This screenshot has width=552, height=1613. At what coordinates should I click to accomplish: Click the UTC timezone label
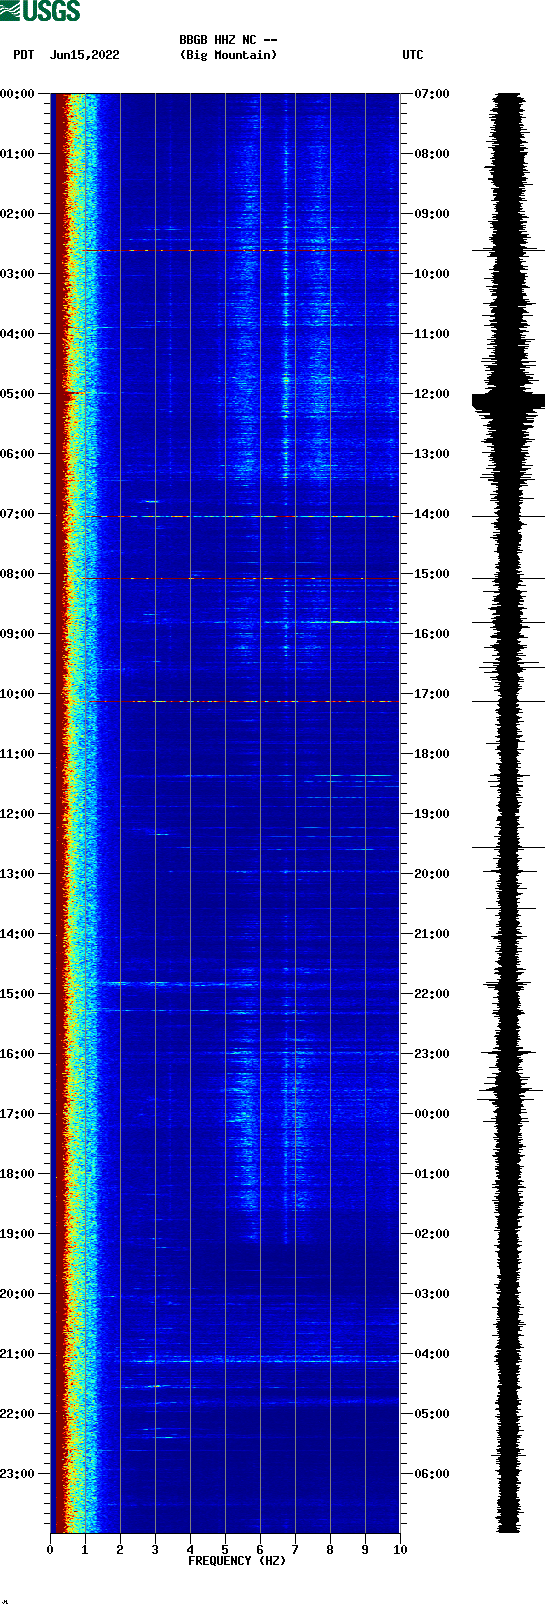pos(413,55)
